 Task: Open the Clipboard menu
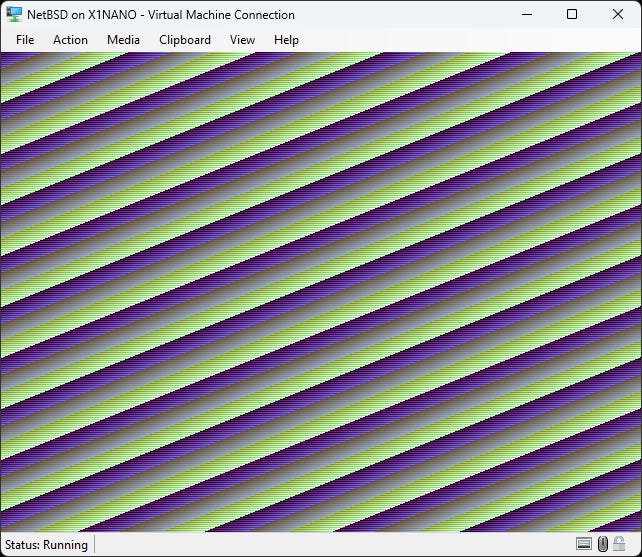[x=185, y=40]
